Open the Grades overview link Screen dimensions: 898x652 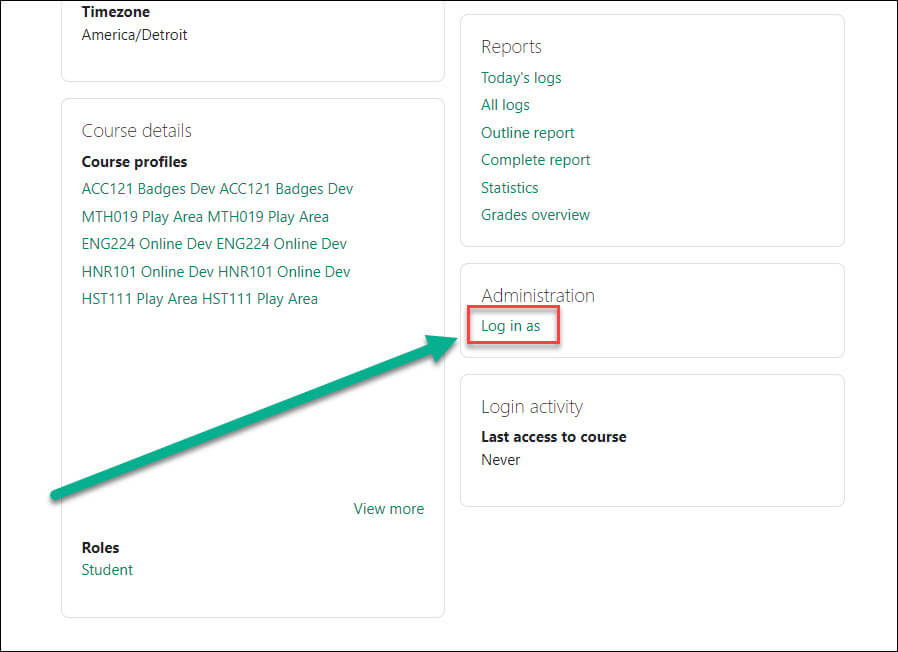coord(535,215)
